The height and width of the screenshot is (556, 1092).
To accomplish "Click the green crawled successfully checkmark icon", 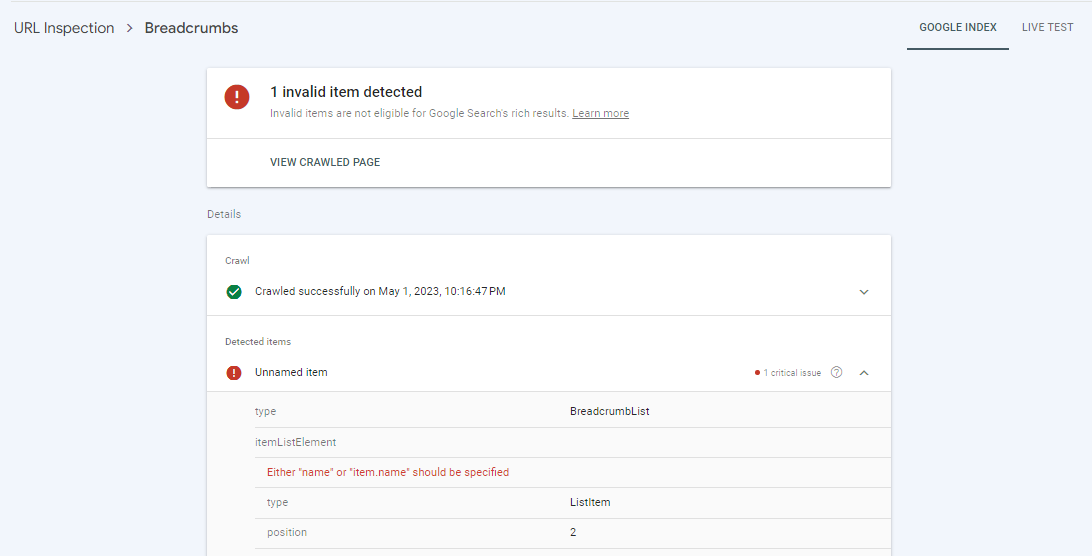I will coord(234,292).
